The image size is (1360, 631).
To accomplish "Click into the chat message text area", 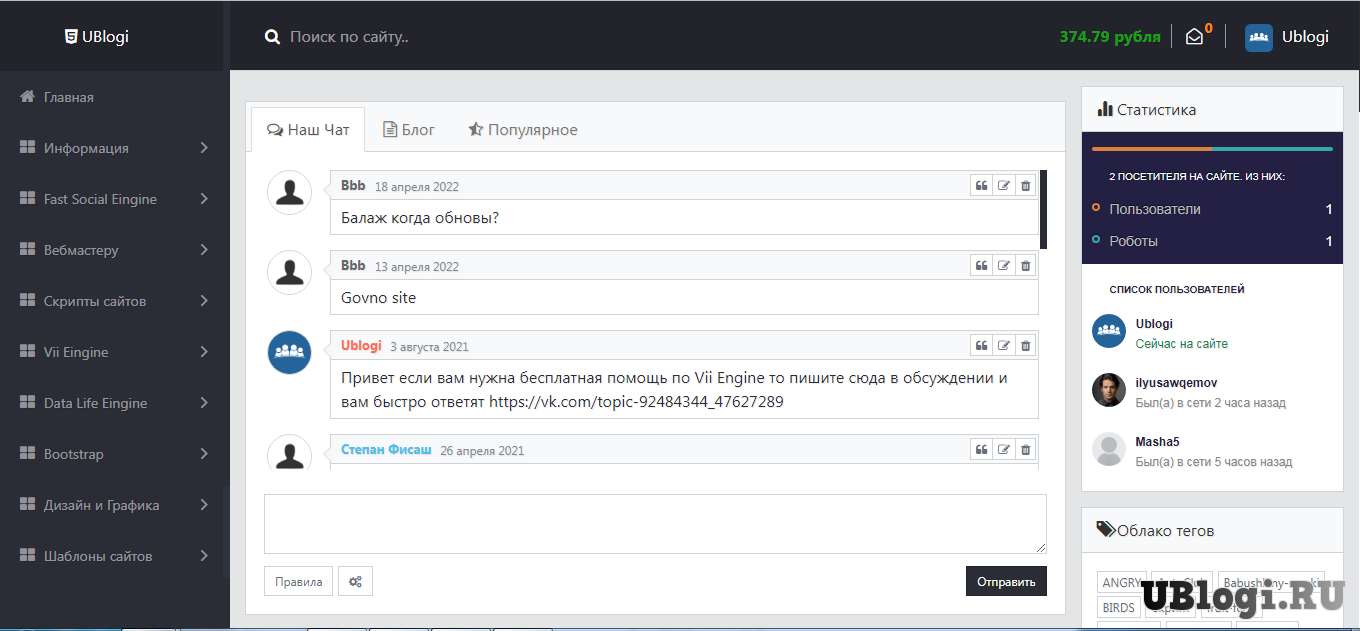I will (x=655, y=523).
